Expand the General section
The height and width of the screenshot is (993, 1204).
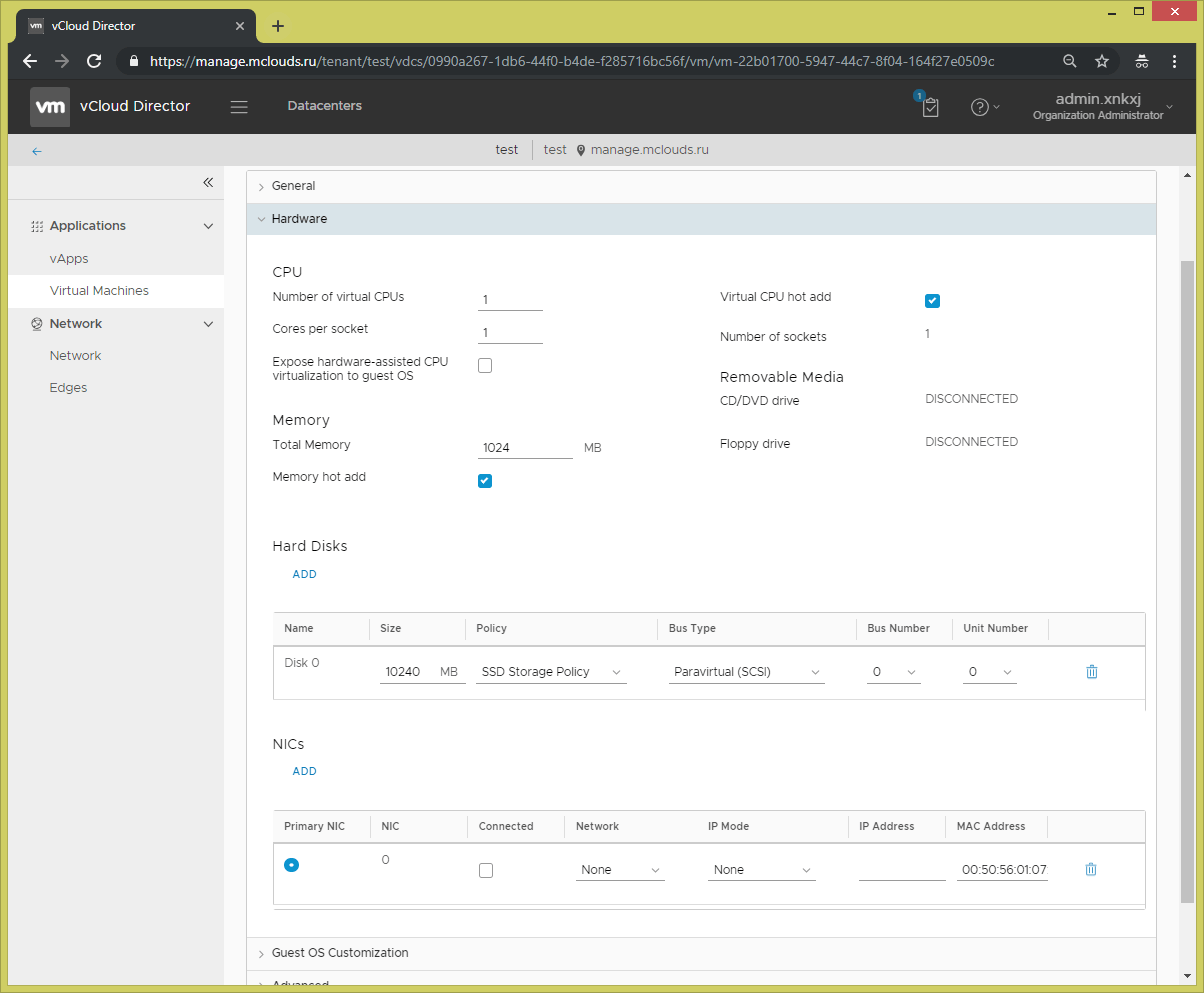pyautogui.click(x=701, y=187)
